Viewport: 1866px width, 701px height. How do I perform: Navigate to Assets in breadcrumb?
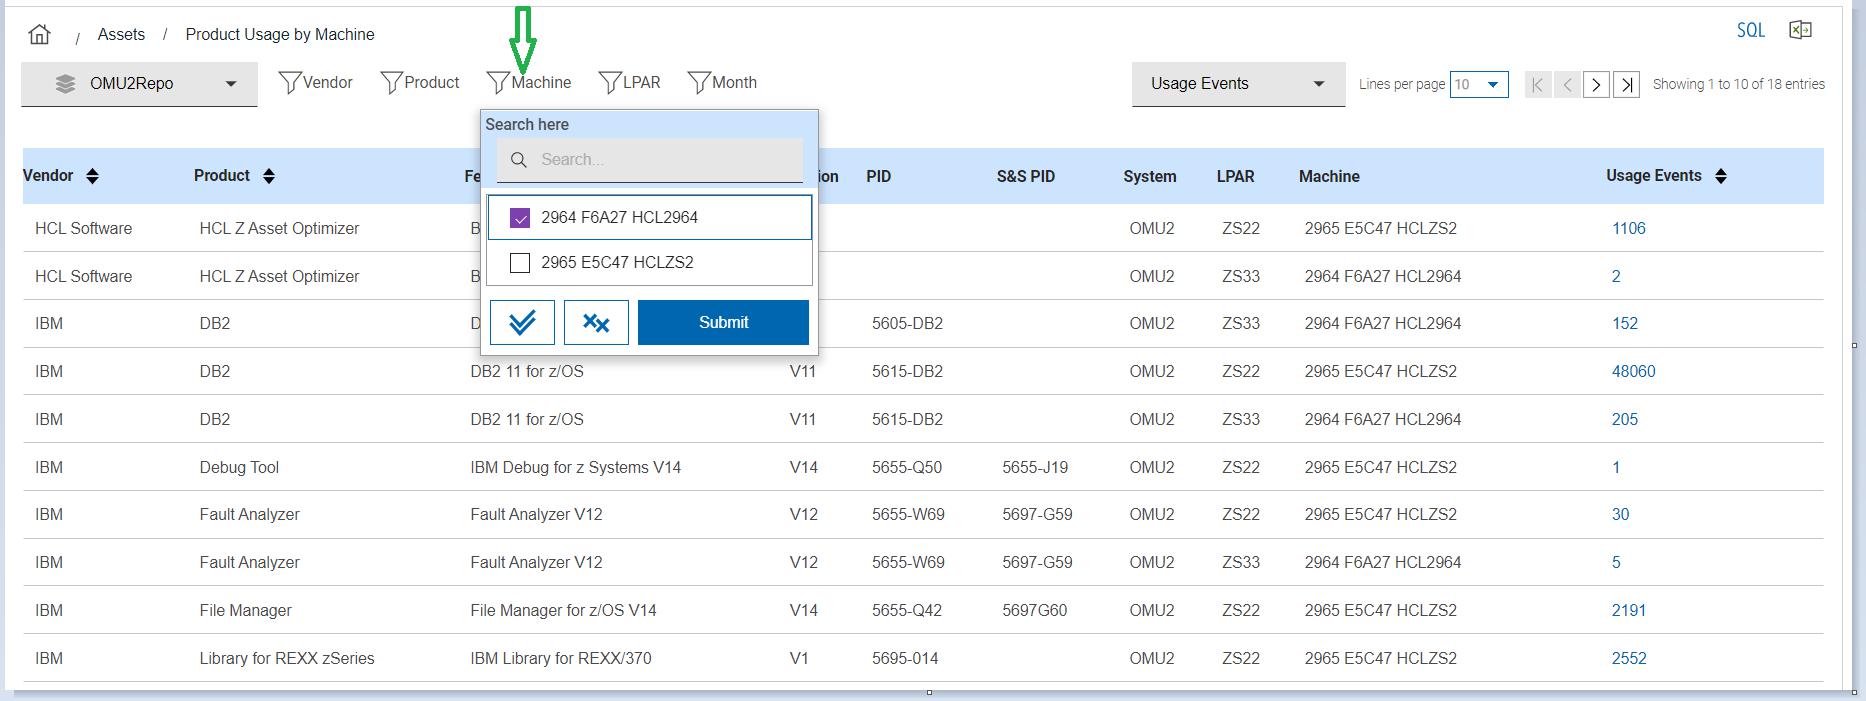click(121, 34)
